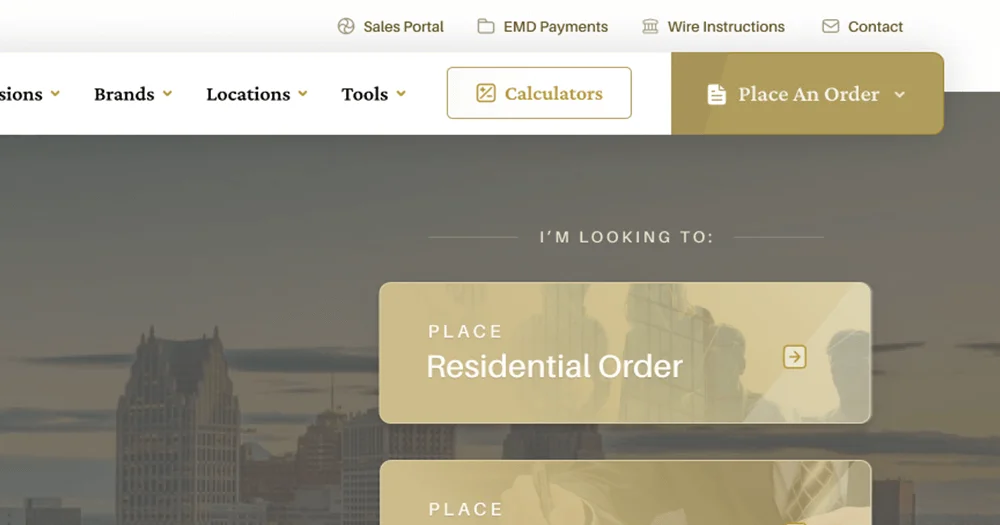1000x525 pixels.
Task: View the Wire Instructions link
Action: pyautogui.click(x=726, y=27)
